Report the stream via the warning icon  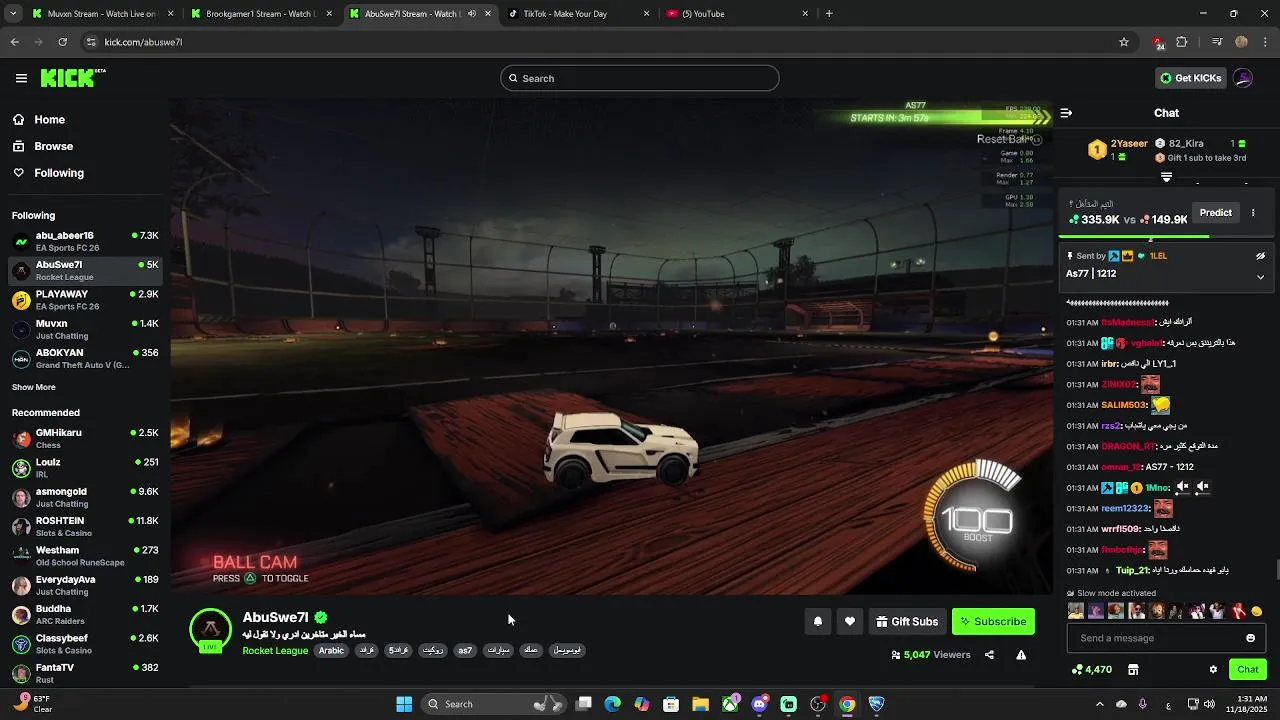coord(1021,655)
